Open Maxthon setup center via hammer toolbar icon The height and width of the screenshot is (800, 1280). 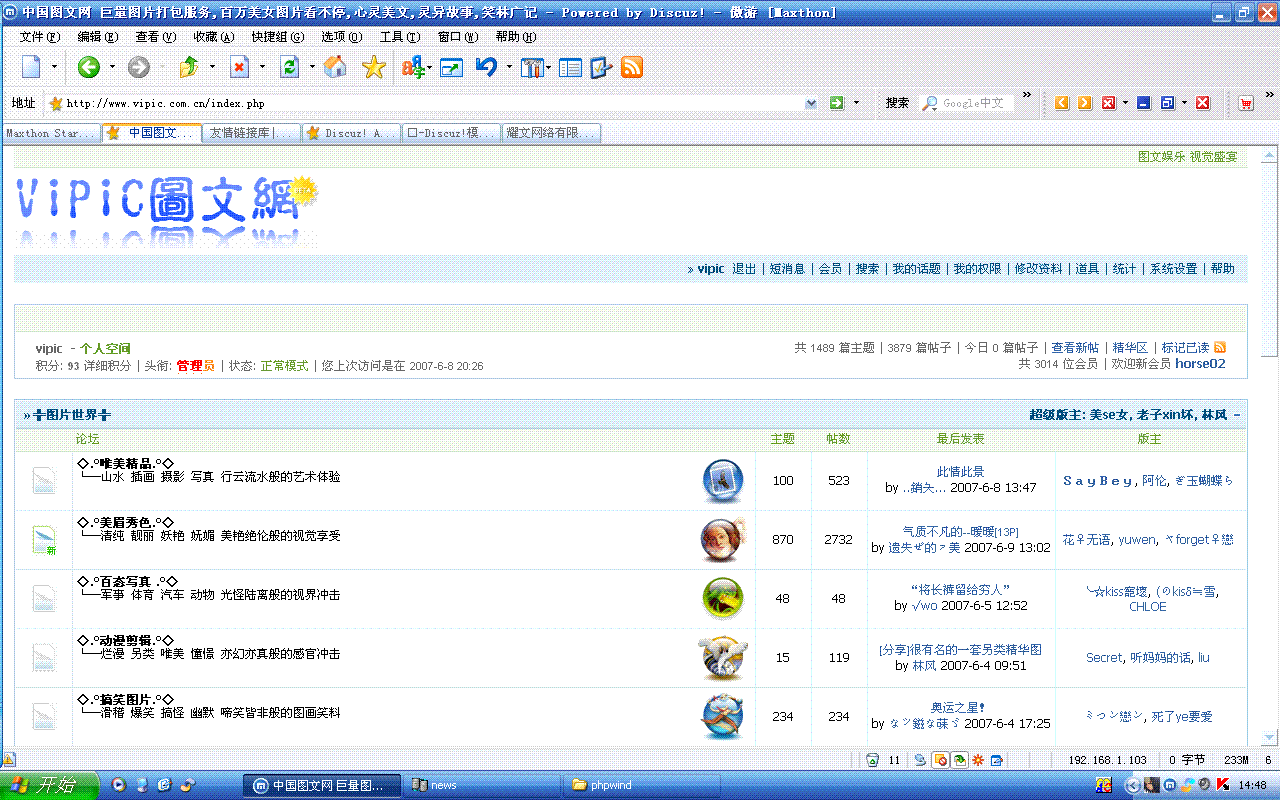[x=530, y=68]
